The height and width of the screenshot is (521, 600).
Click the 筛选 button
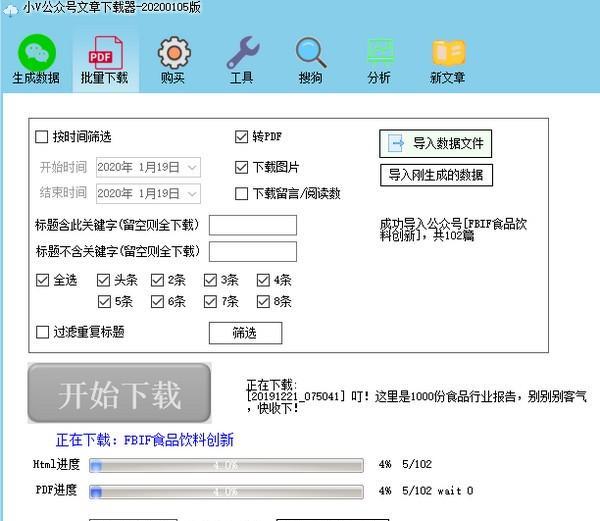[x=245, y=333]
